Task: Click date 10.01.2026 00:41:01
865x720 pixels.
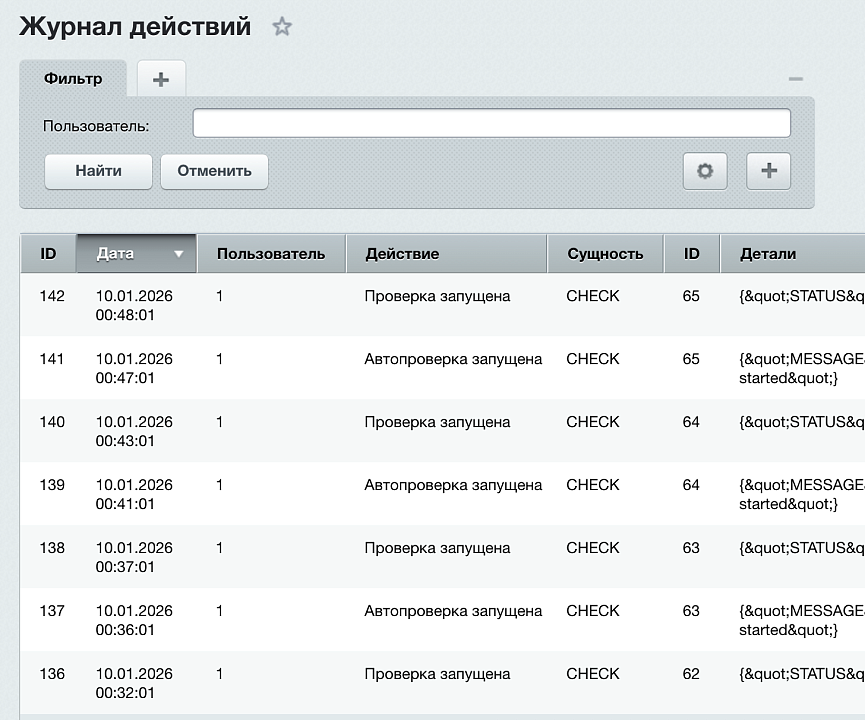Action: [134, 494]
